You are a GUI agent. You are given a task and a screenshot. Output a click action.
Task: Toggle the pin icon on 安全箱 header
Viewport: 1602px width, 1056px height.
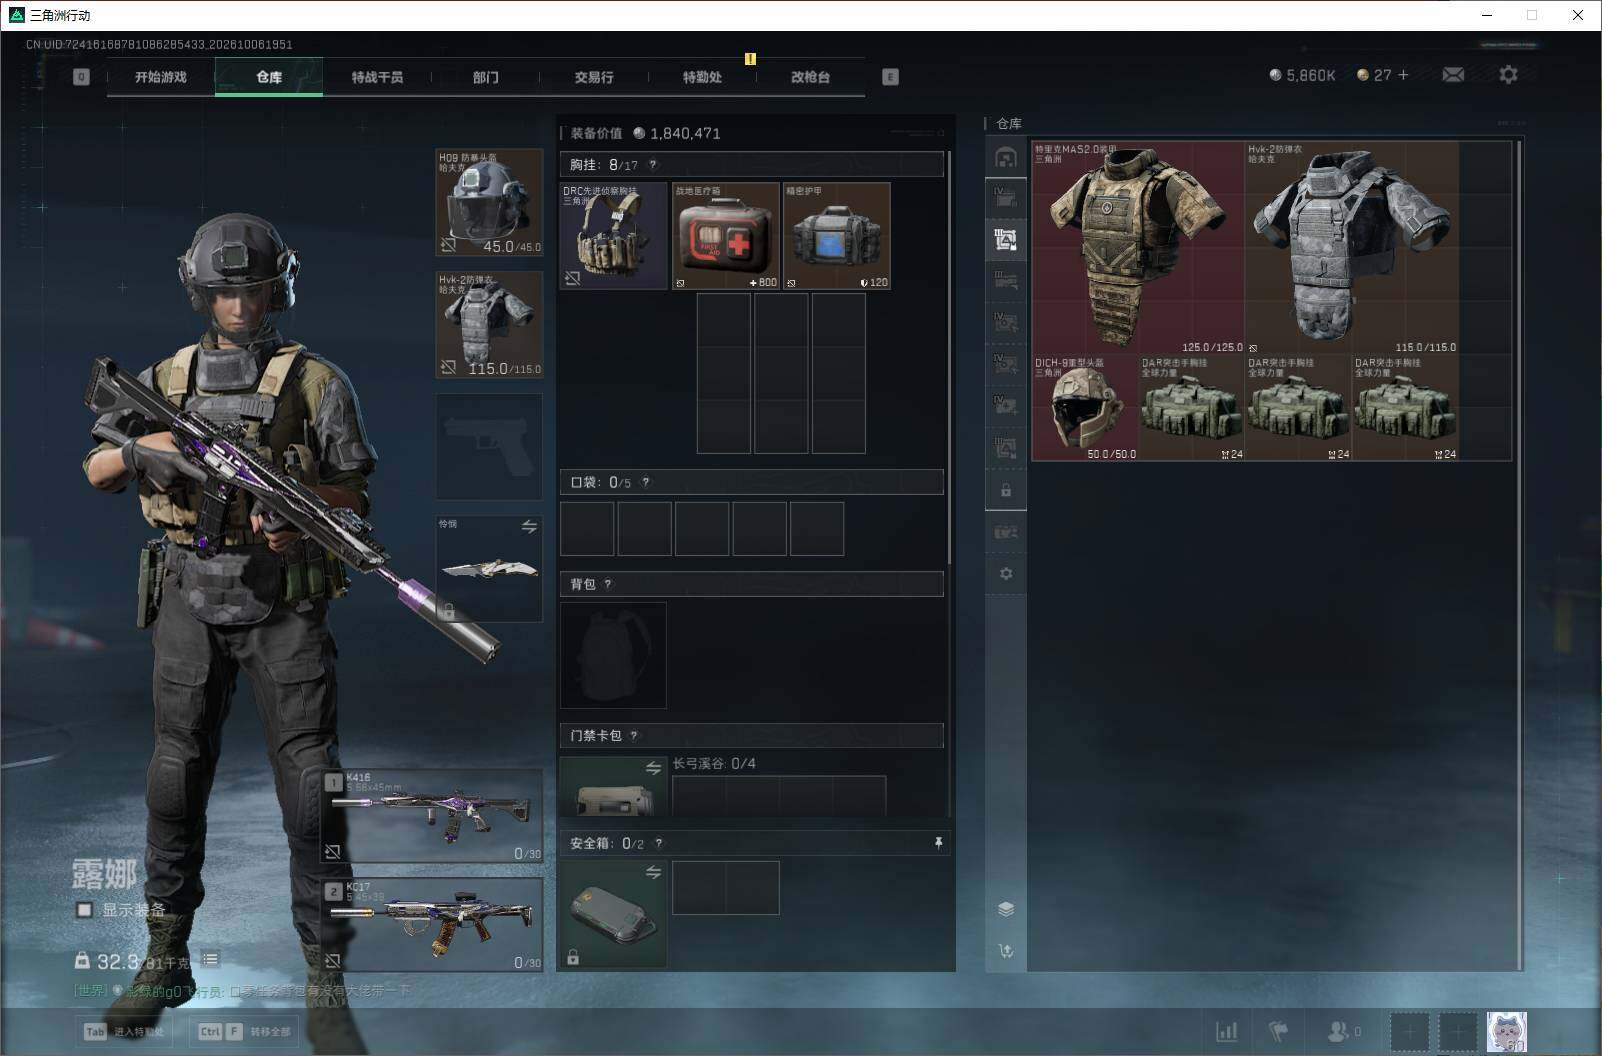(938, 843)
